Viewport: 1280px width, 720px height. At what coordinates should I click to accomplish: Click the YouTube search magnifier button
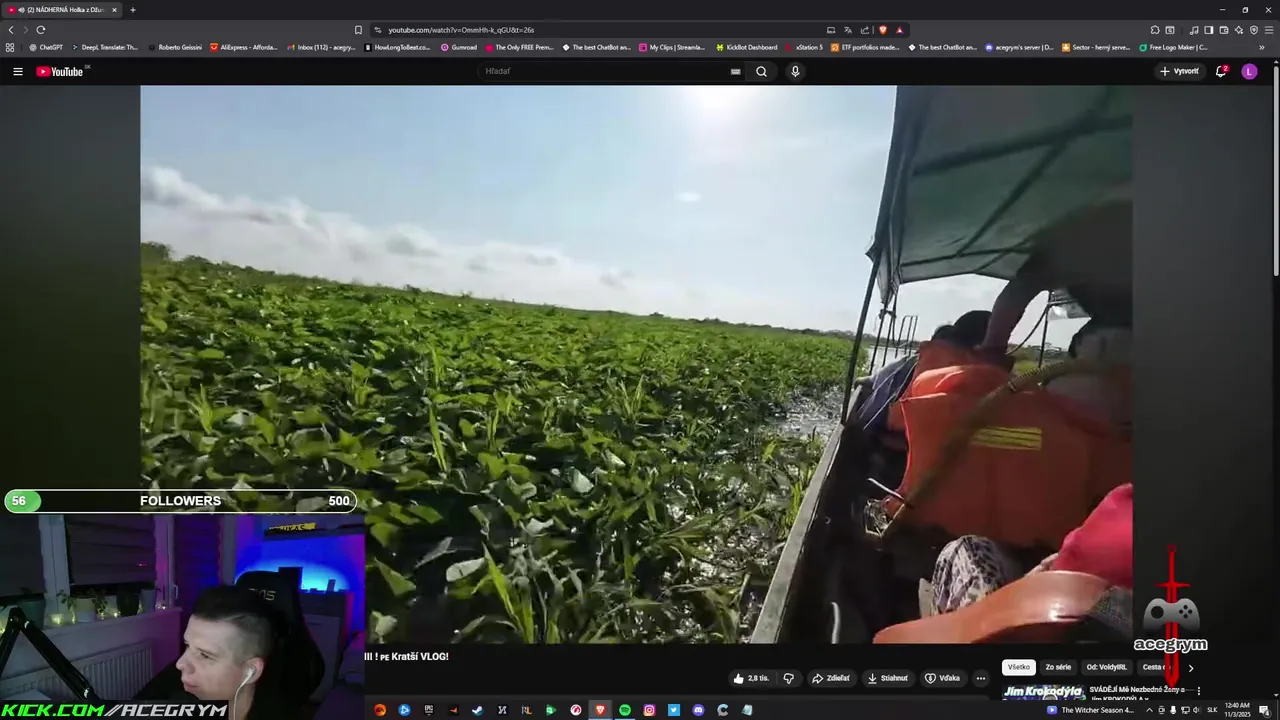tap(761, 71)
